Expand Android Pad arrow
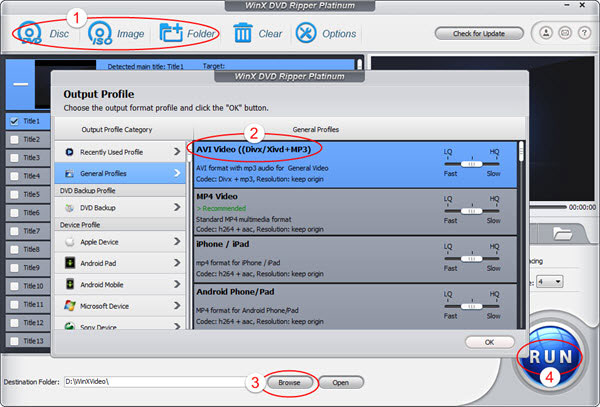Image resolution: width=600 pixels, height=407 pixels. click(x=177, y=263)
